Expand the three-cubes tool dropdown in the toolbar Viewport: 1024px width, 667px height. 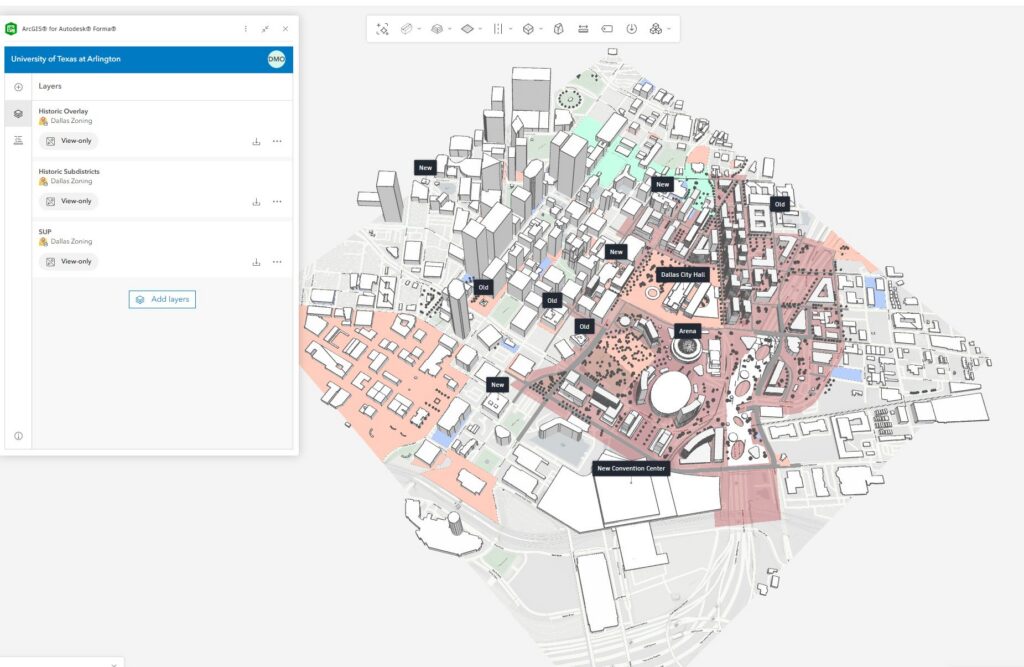[x=668, y=29]
